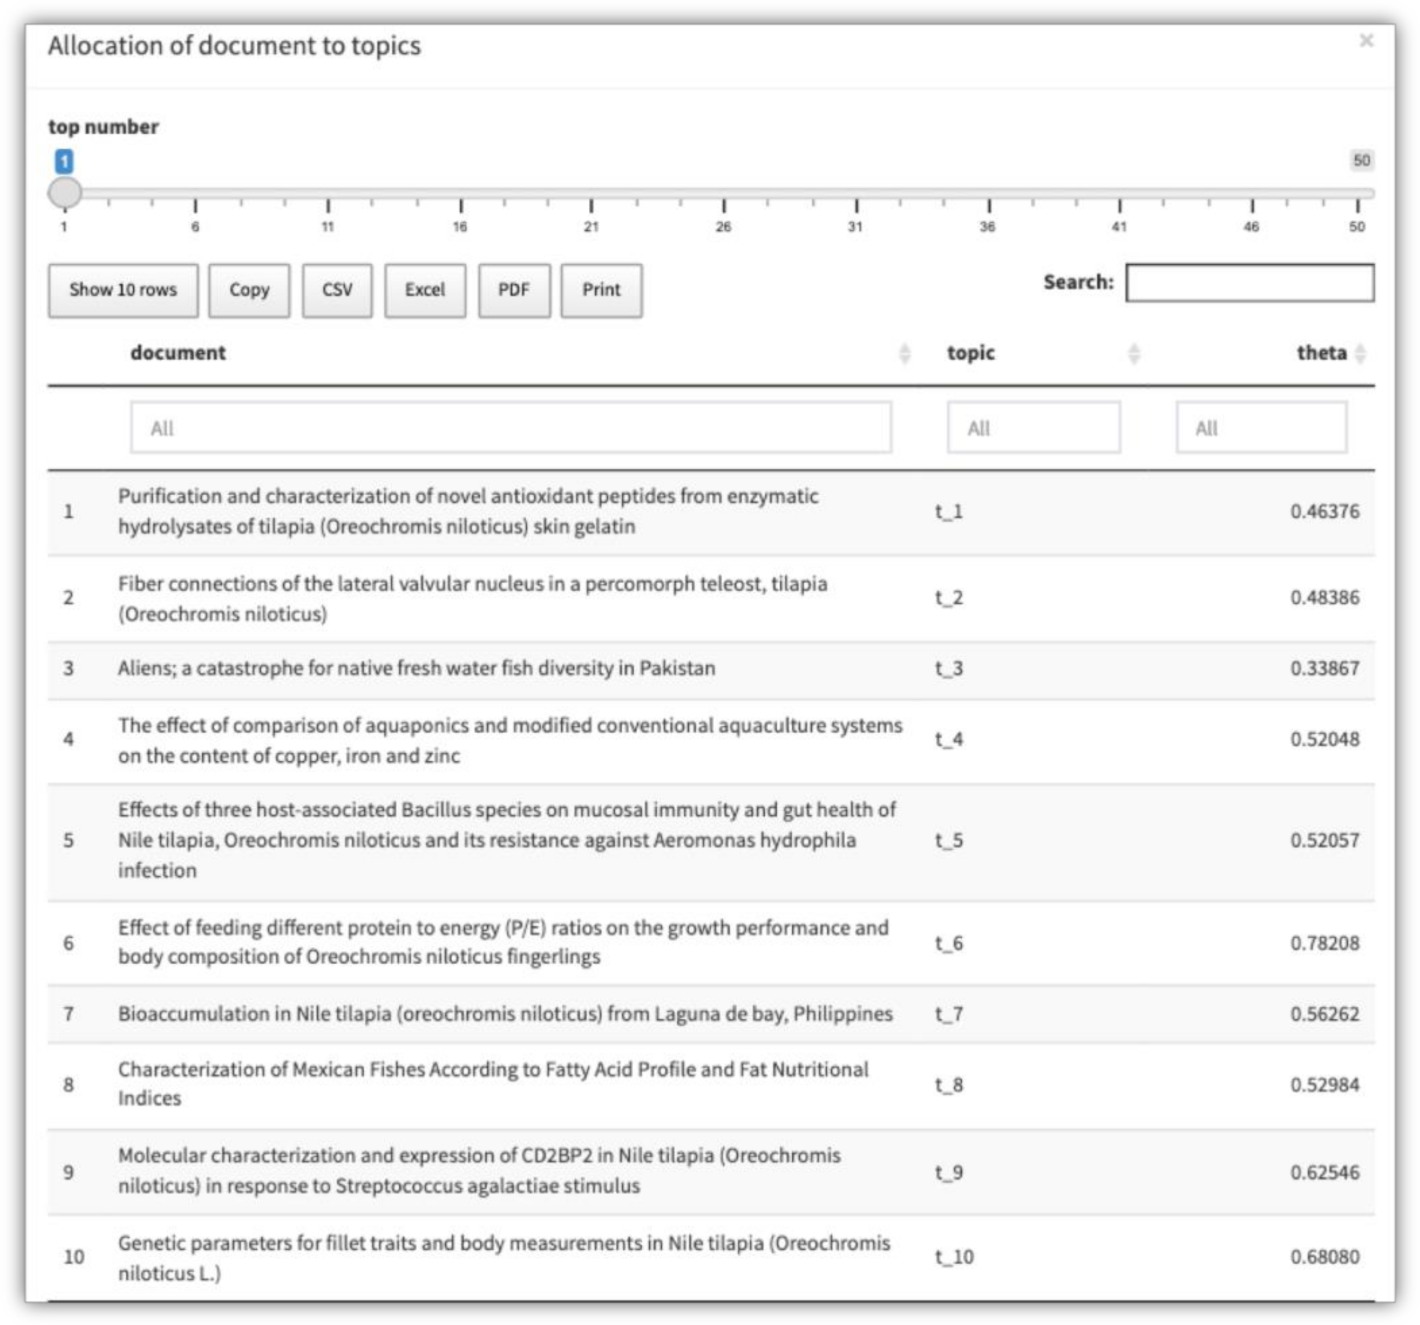Click theta value 0.78208
Image resolution: width=1420 pixels, height=1325 pixels.
(1324, 943)
